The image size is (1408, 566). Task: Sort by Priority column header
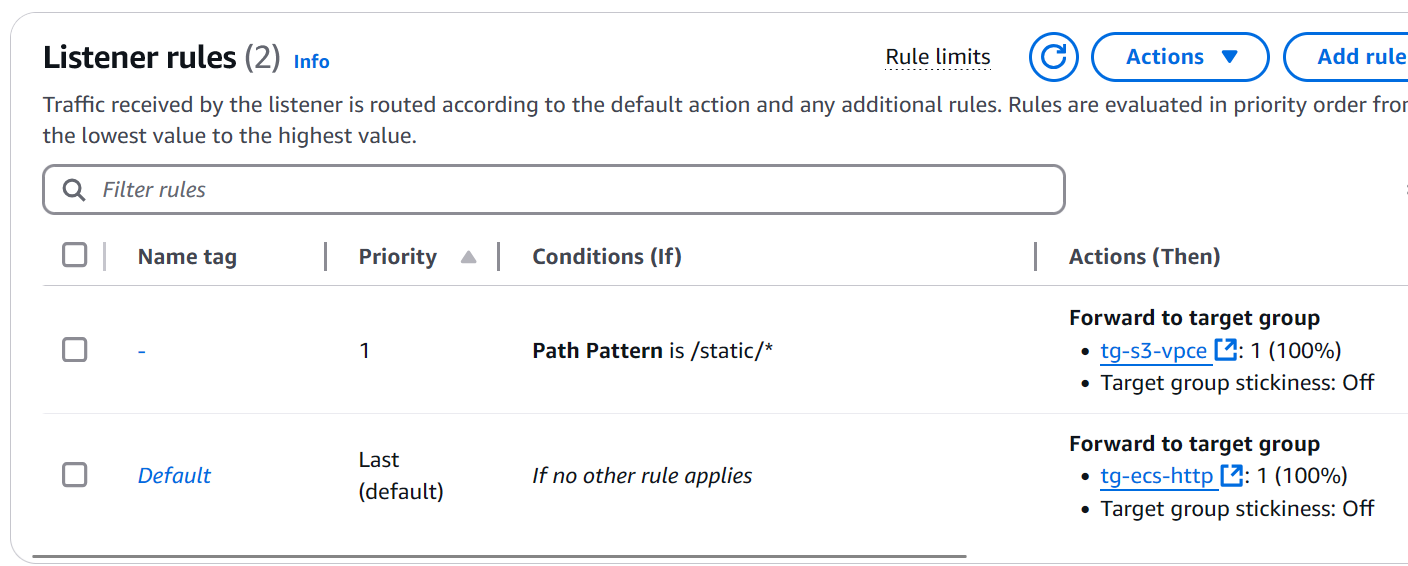point(398,257)
